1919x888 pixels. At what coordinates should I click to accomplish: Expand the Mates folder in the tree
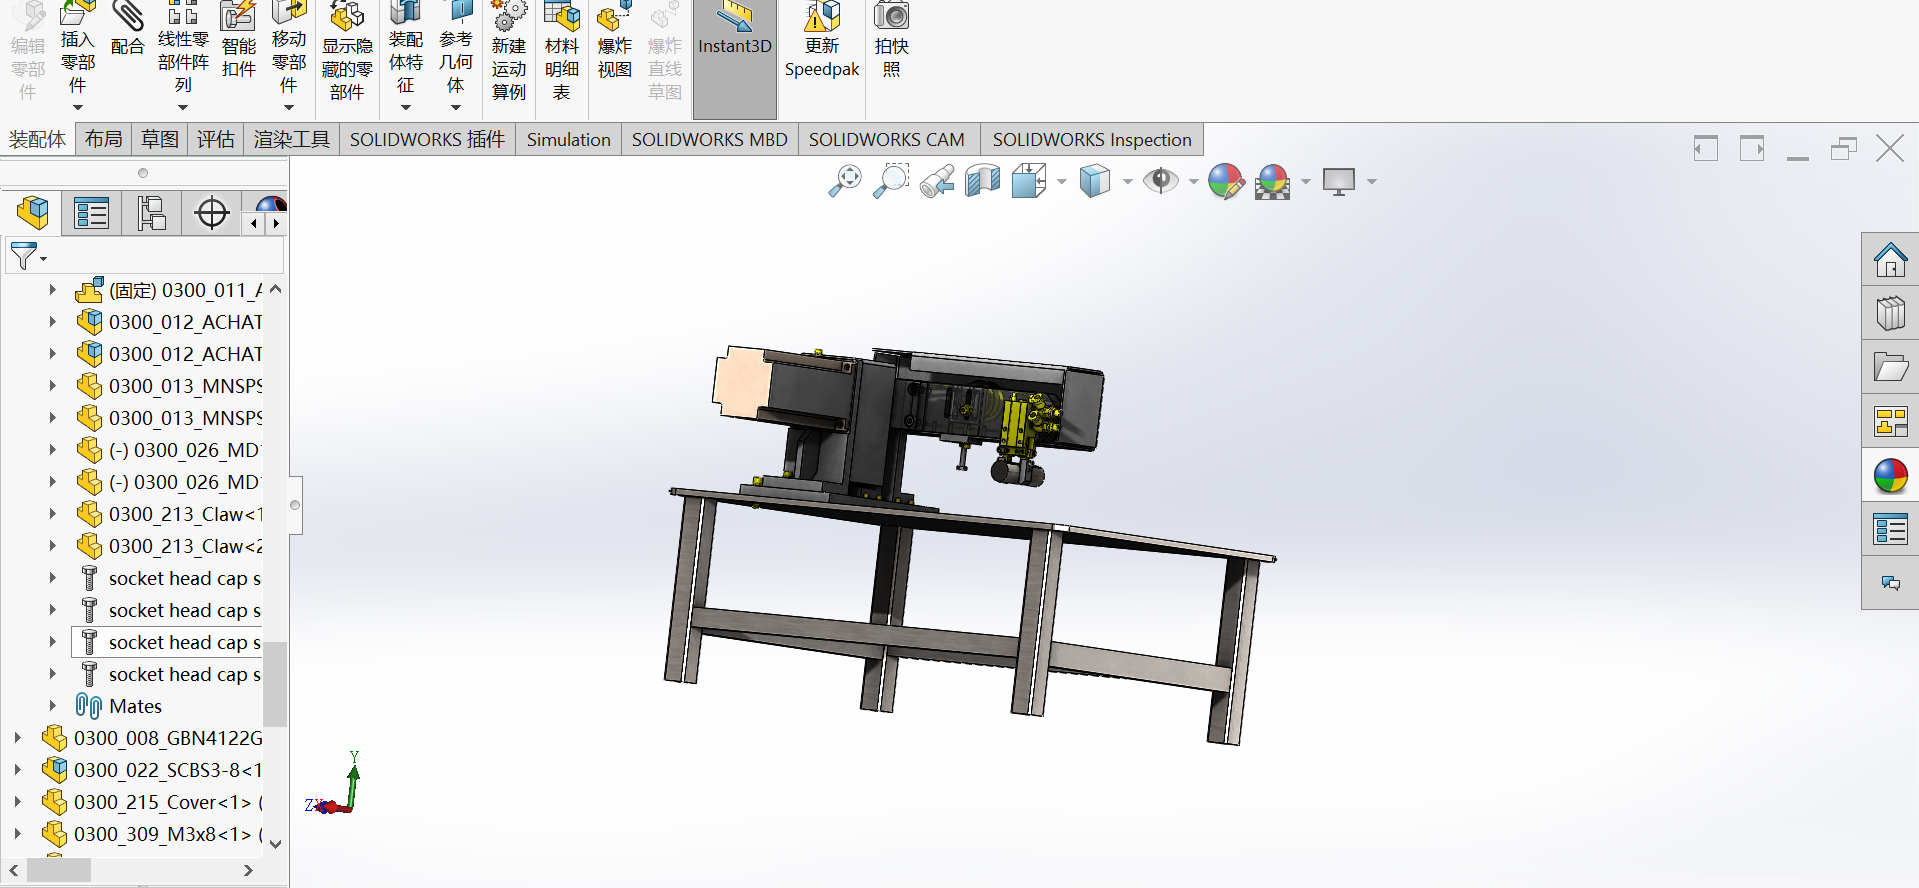[x=53, y=706]
